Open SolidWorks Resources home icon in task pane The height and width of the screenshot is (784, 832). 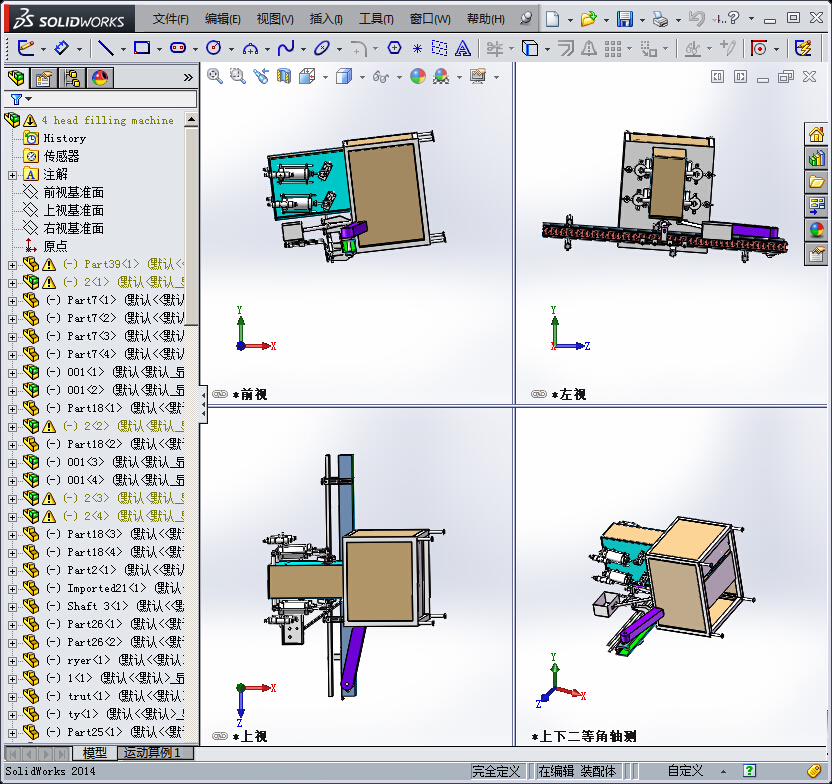tap(816, 134)
